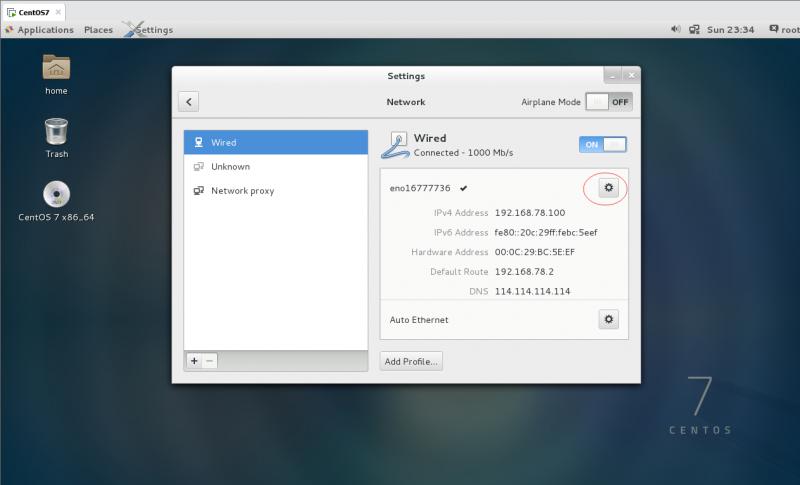The width and height of the screenshot is (800, 485).
Task: Click the Wired connection plug icon
Action: (x=395, y=145)
